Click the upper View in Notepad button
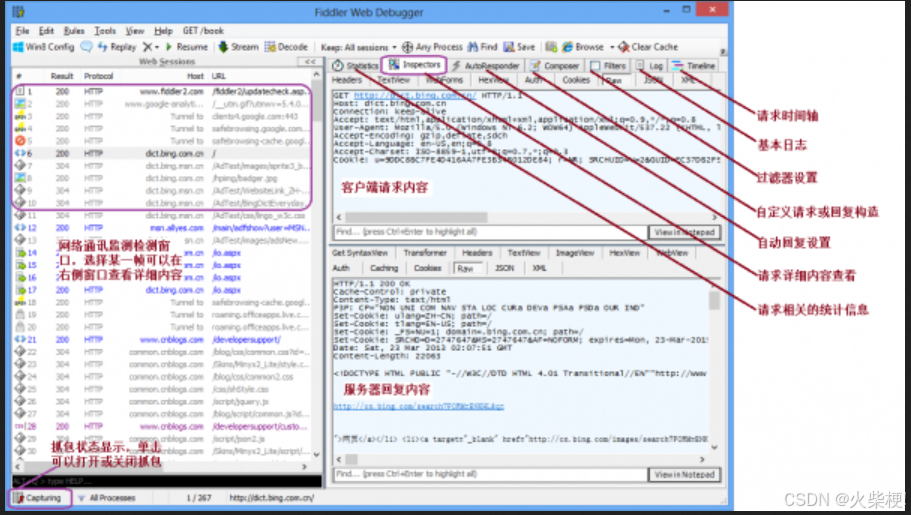The width and height of the screenshot is (911, 515). coord(684,232)
